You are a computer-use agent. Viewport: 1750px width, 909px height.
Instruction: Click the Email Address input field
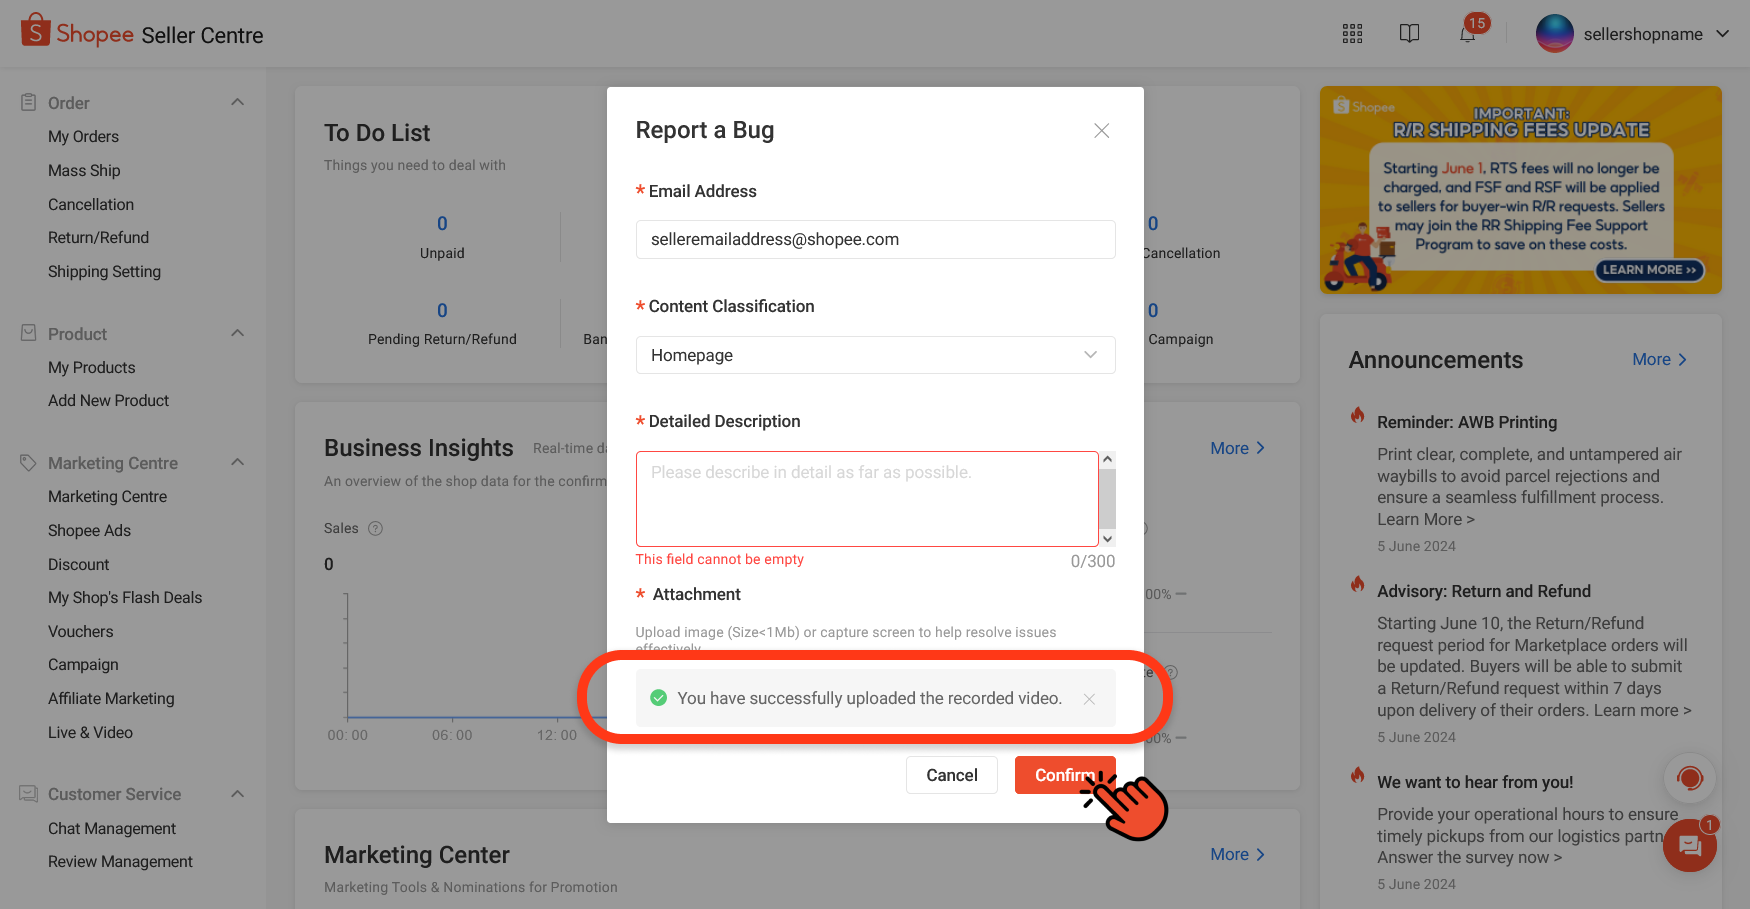click(875, 239)
